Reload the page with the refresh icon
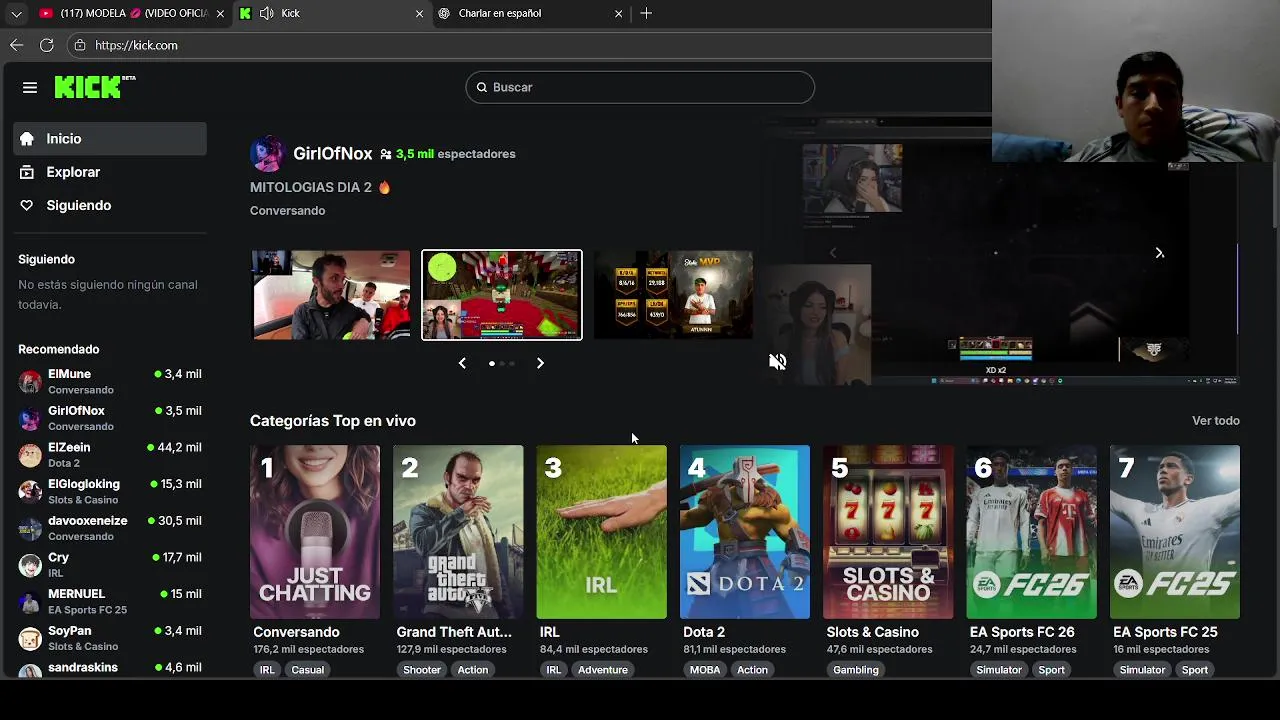This screenshot has width=1280, height=720. pyautogui.click(x=46, y=45)
